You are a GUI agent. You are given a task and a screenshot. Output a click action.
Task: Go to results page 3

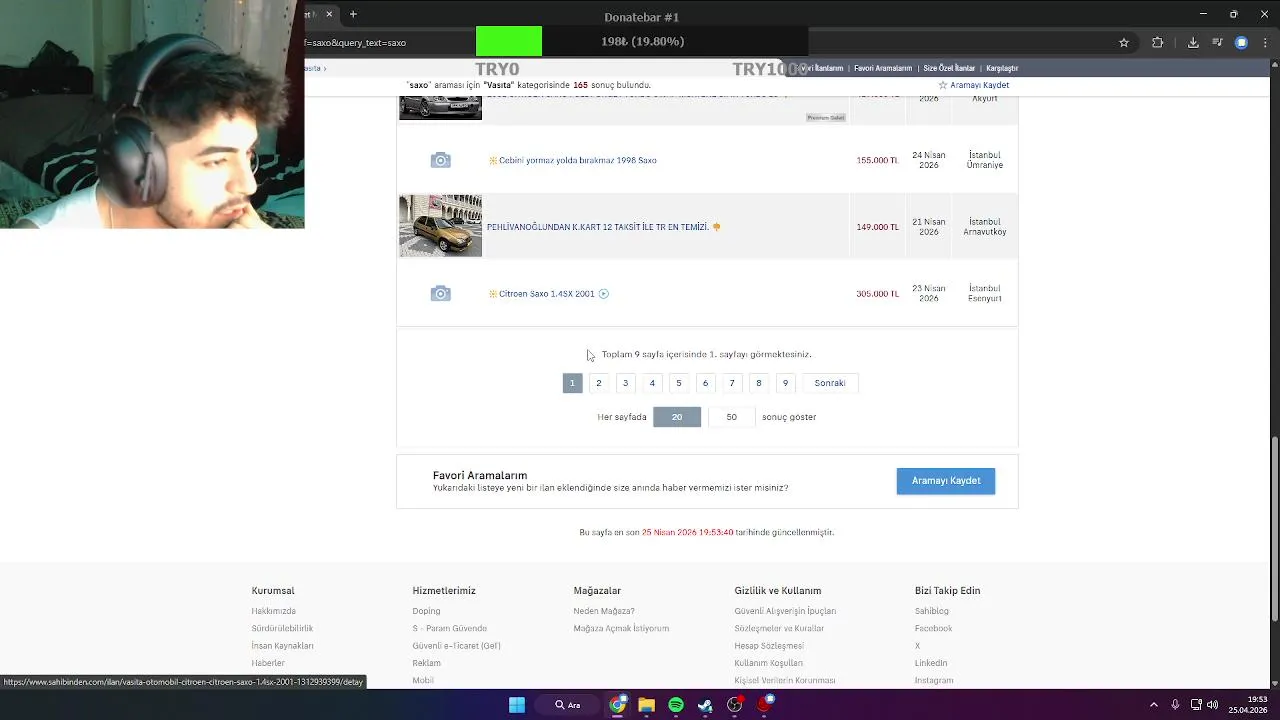click(625, 383)
